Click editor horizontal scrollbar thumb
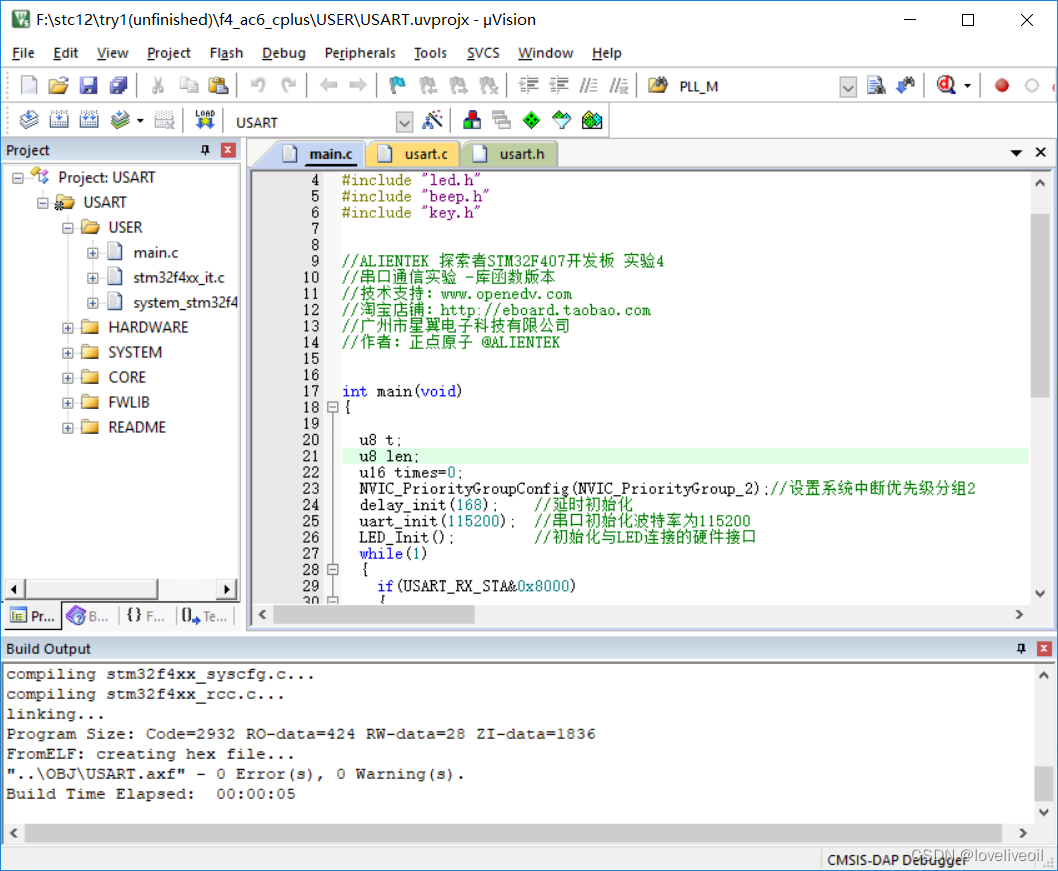 click(x=374, y=614)
